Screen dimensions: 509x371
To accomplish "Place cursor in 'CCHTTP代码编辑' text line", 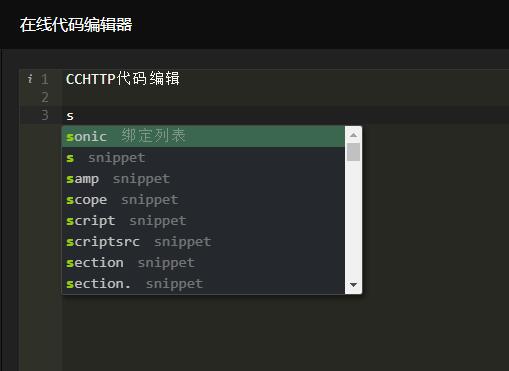I will pos(123,79).
